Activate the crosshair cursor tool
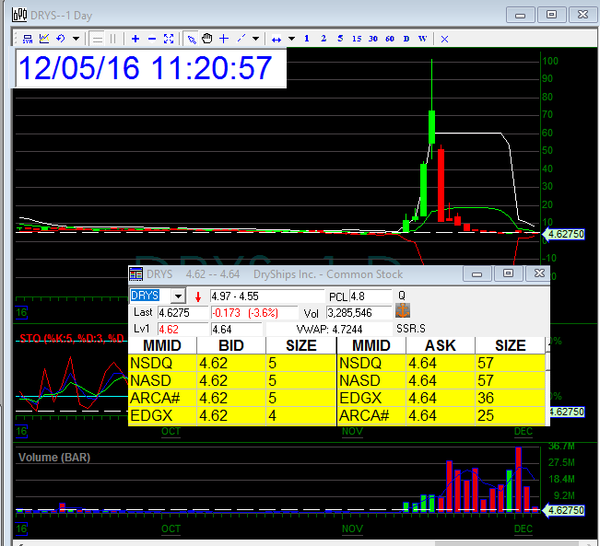 (x=224, y=38)
